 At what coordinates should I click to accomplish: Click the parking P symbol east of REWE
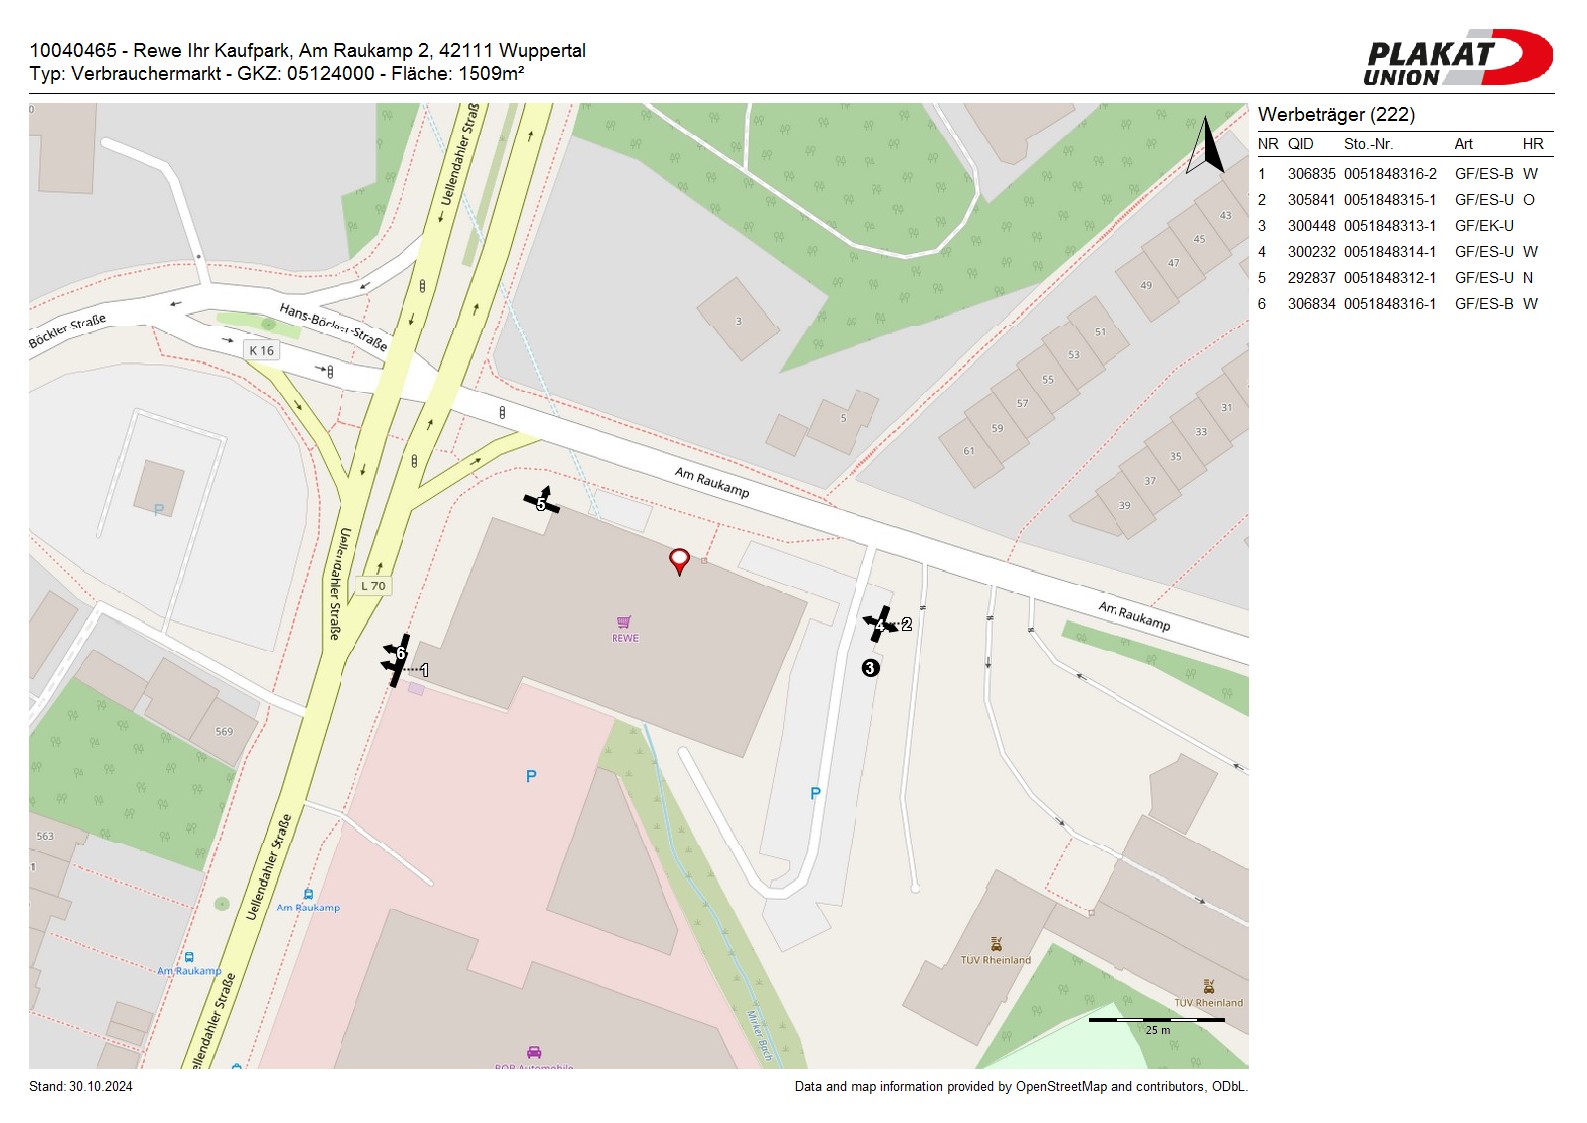[x=815, y=793]
